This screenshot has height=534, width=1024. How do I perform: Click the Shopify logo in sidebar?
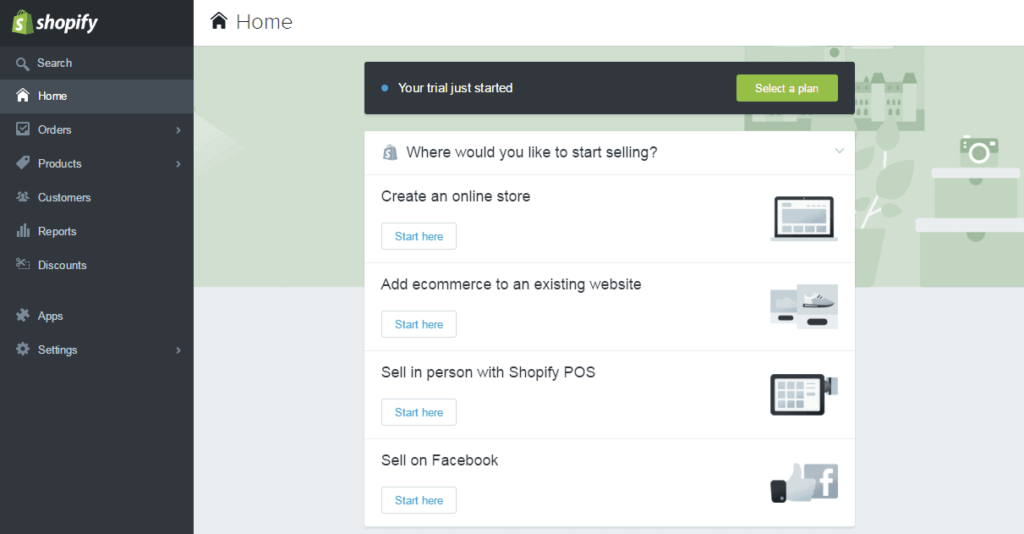pos(55,22)
